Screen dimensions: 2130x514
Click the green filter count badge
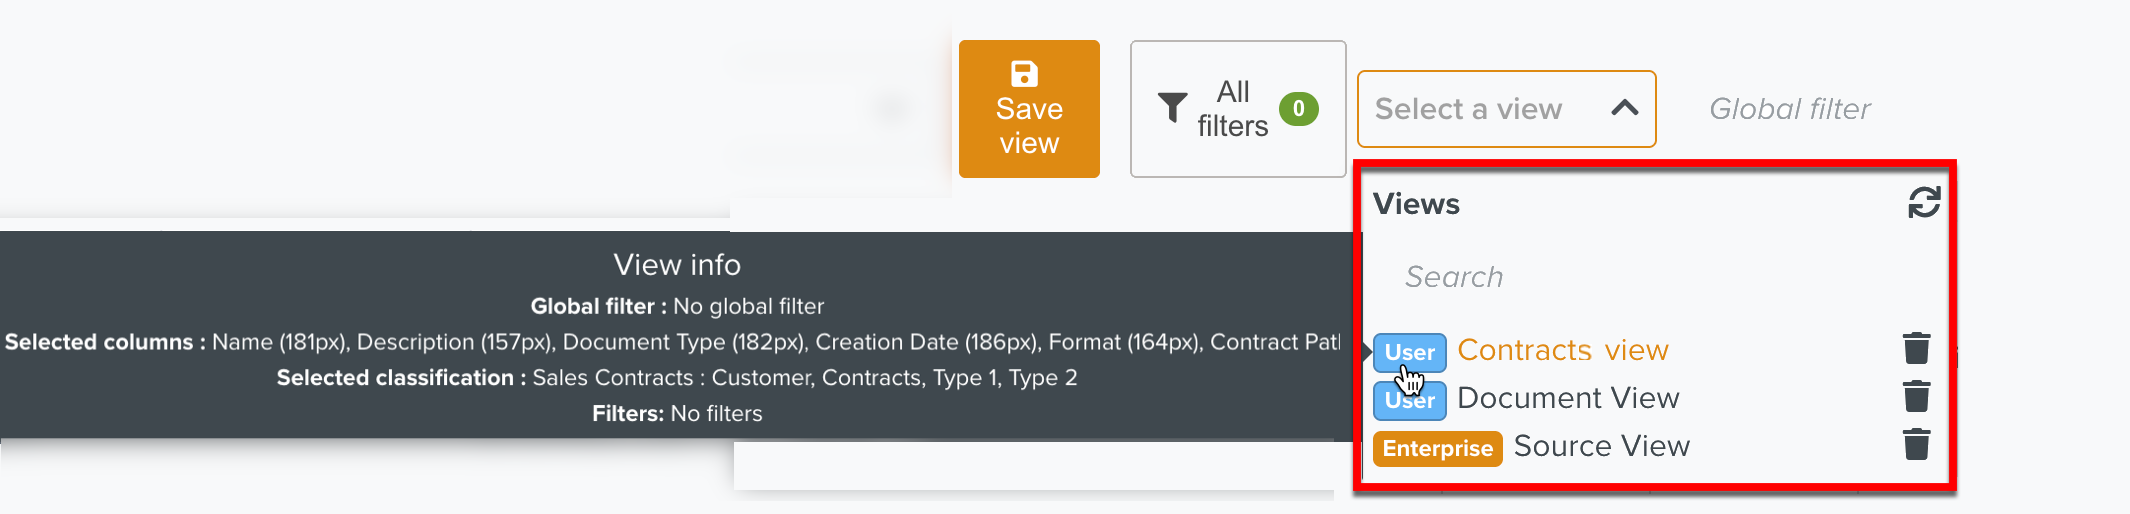(1298, 108)
